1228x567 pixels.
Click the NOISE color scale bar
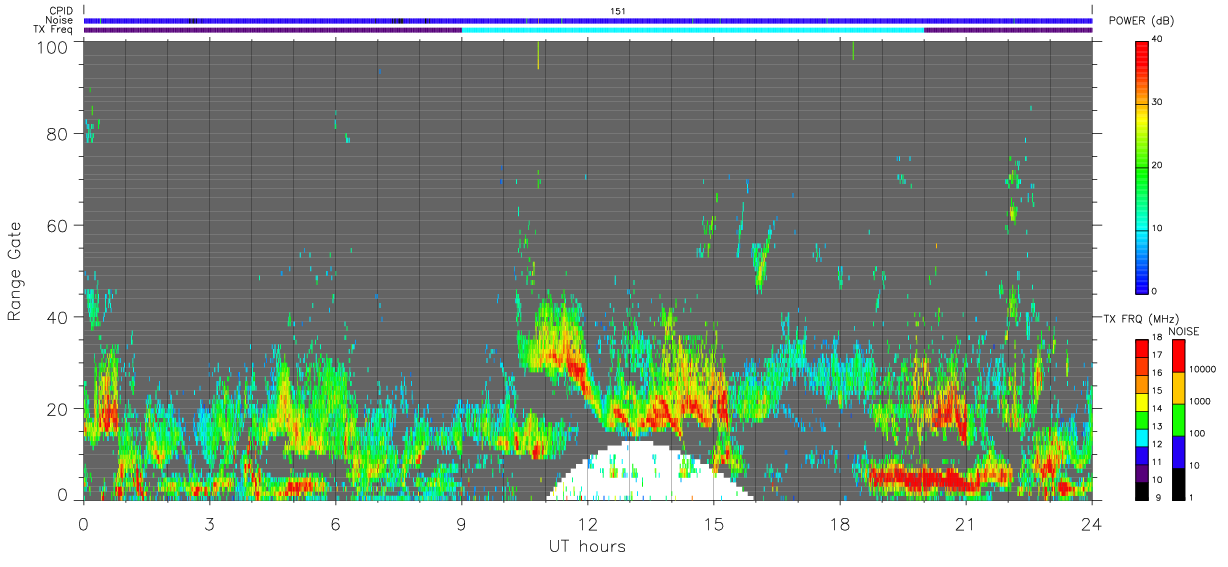1178,420
